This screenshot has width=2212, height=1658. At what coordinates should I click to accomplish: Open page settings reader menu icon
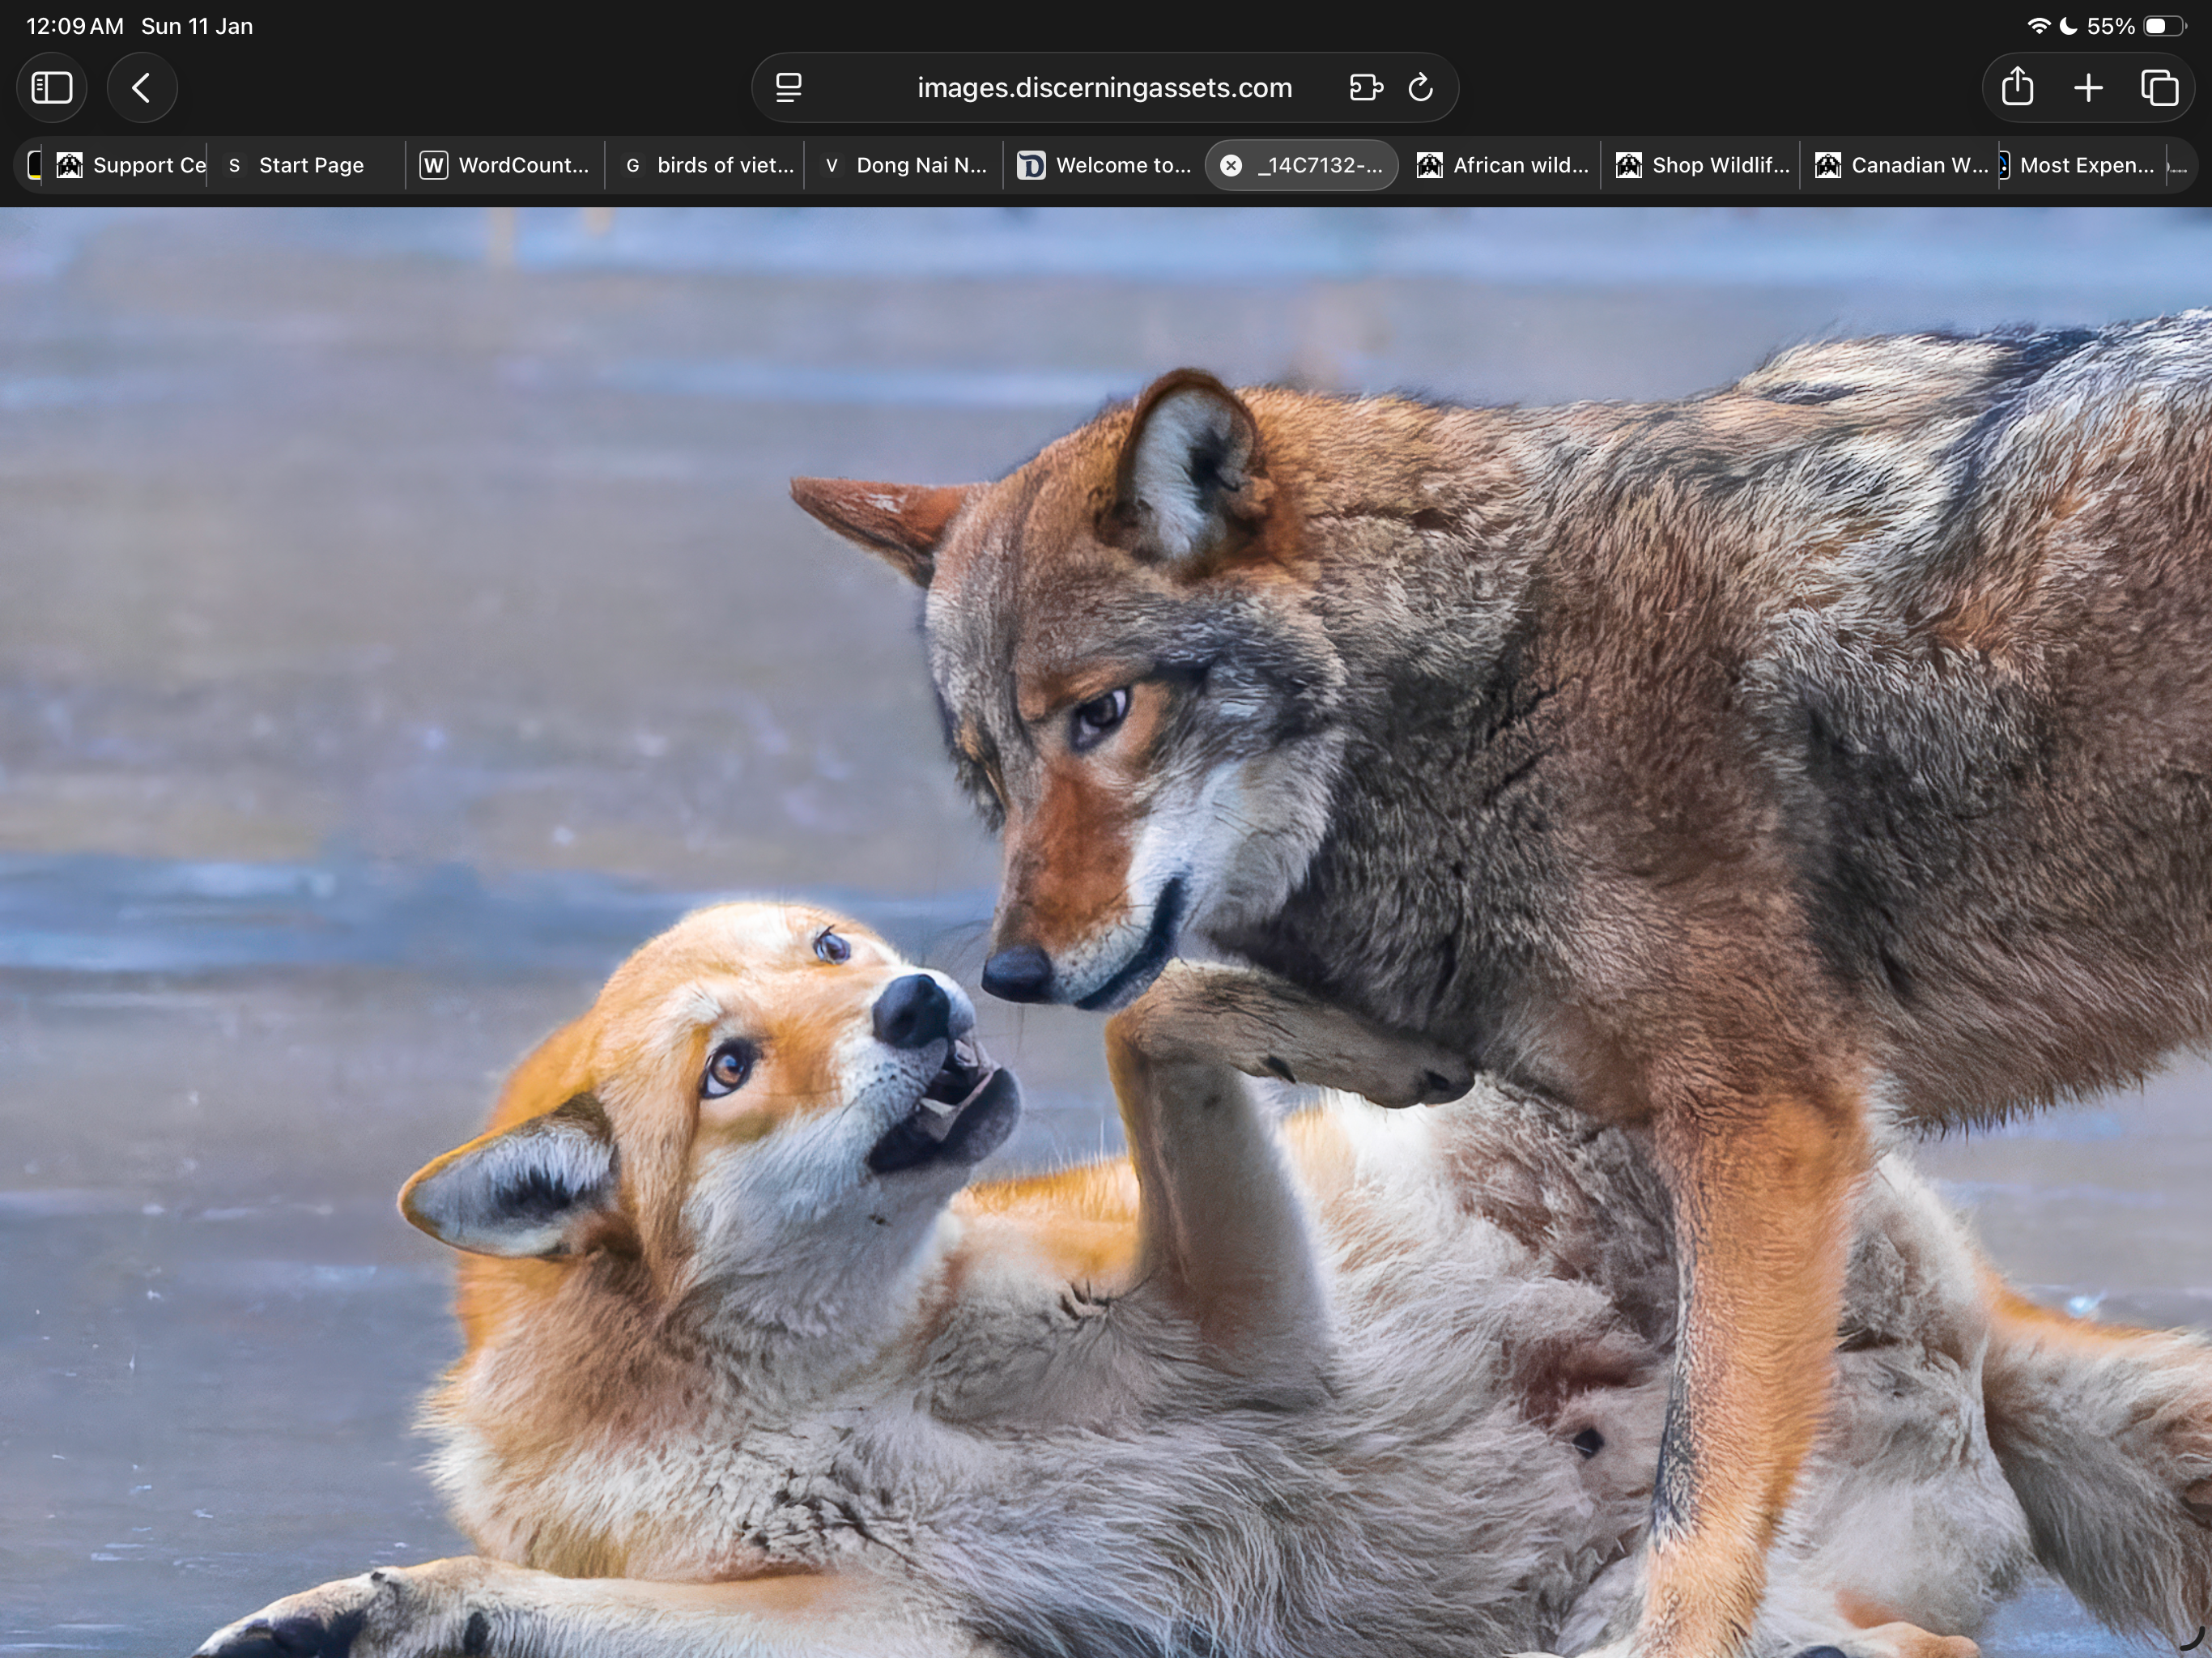coord(789,88)
